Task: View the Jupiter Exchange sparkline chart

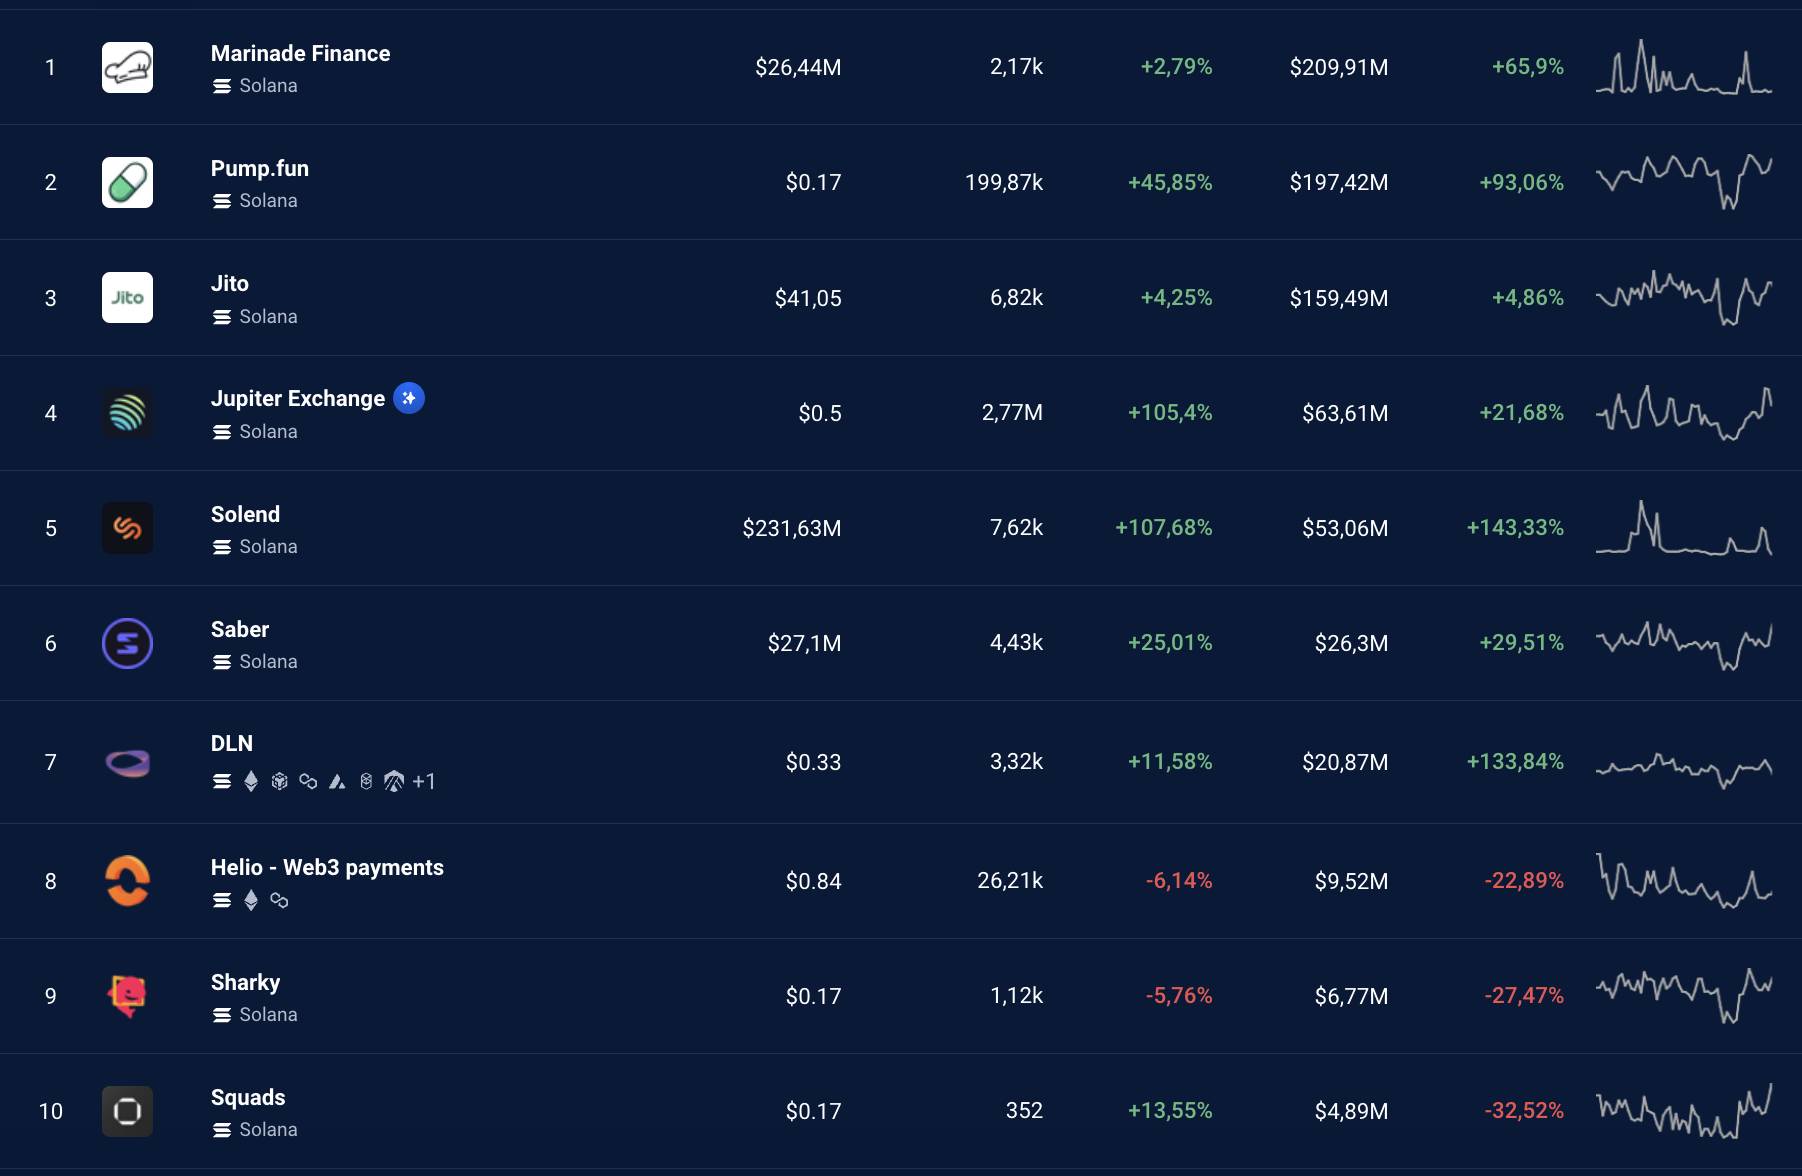Action: (1684, 413)
